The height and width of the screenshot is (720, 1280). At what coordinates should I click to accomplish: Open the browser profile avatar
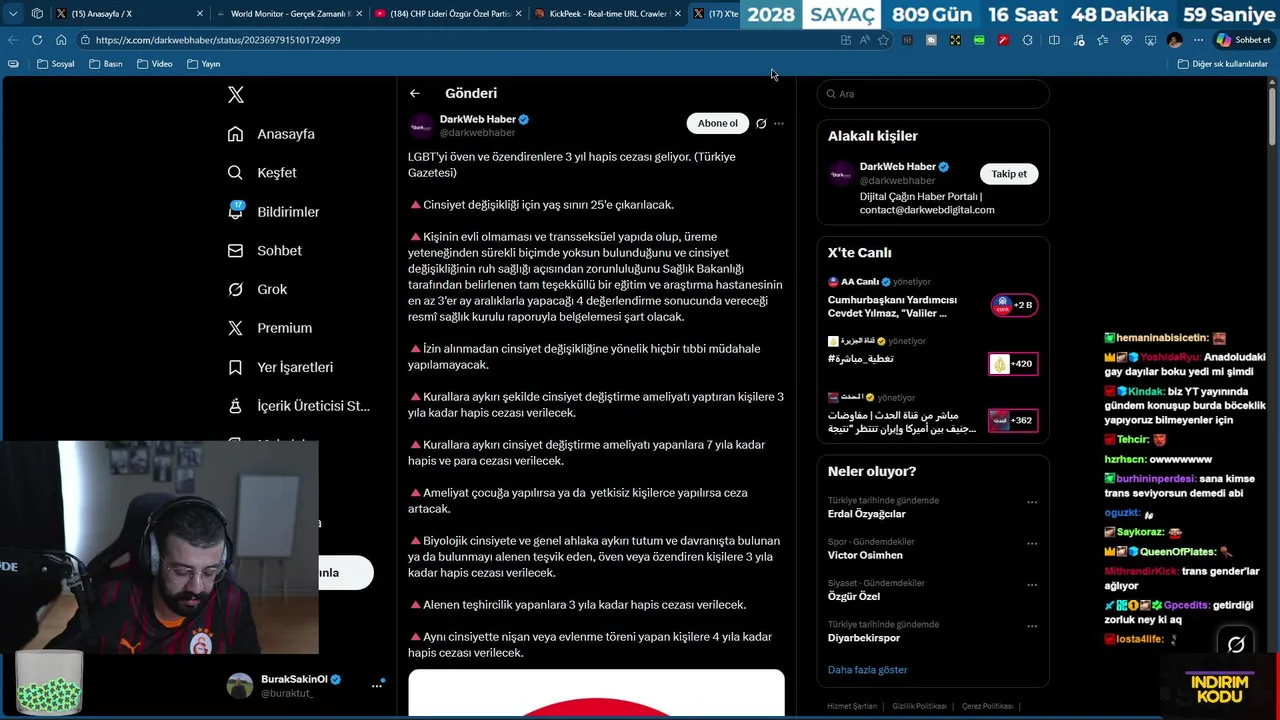(1174, 40)
